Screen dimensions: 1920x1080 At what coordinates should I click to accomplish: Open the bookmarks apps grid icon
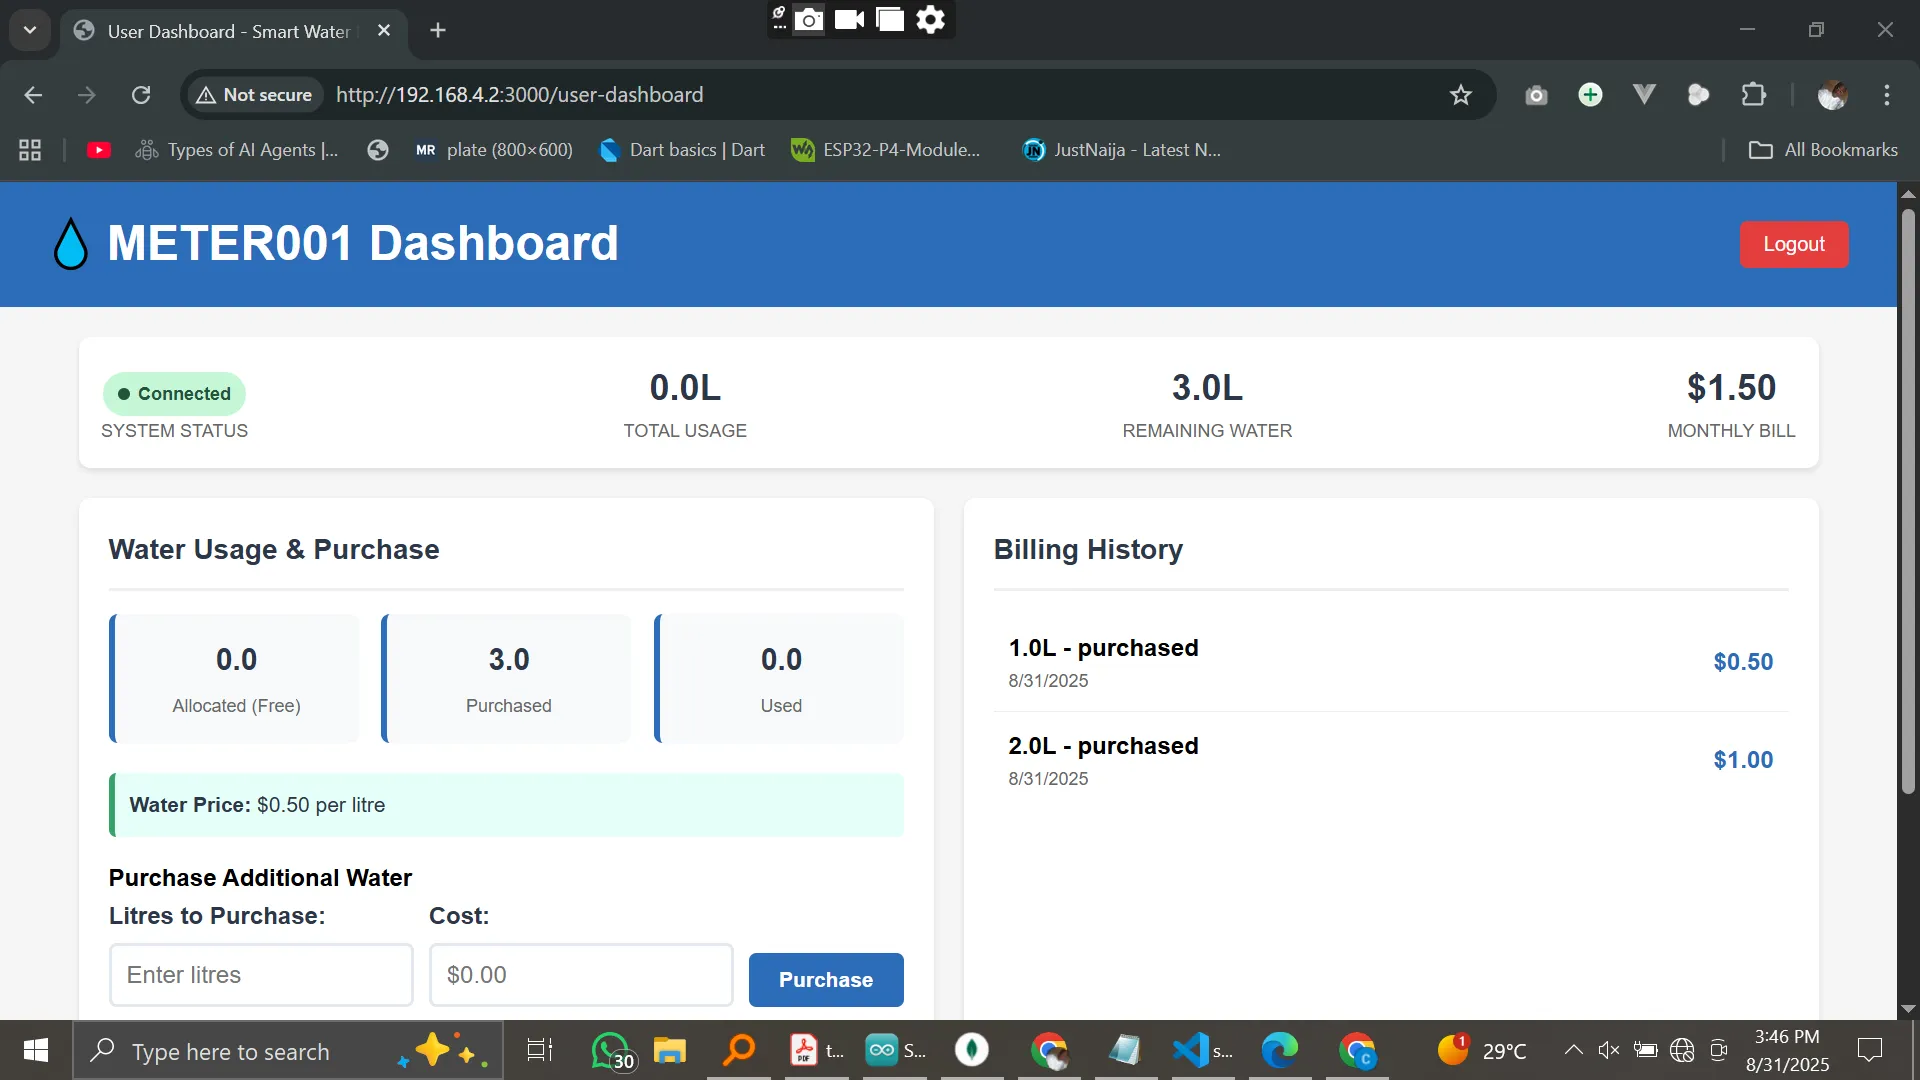(x=30, y=150)
